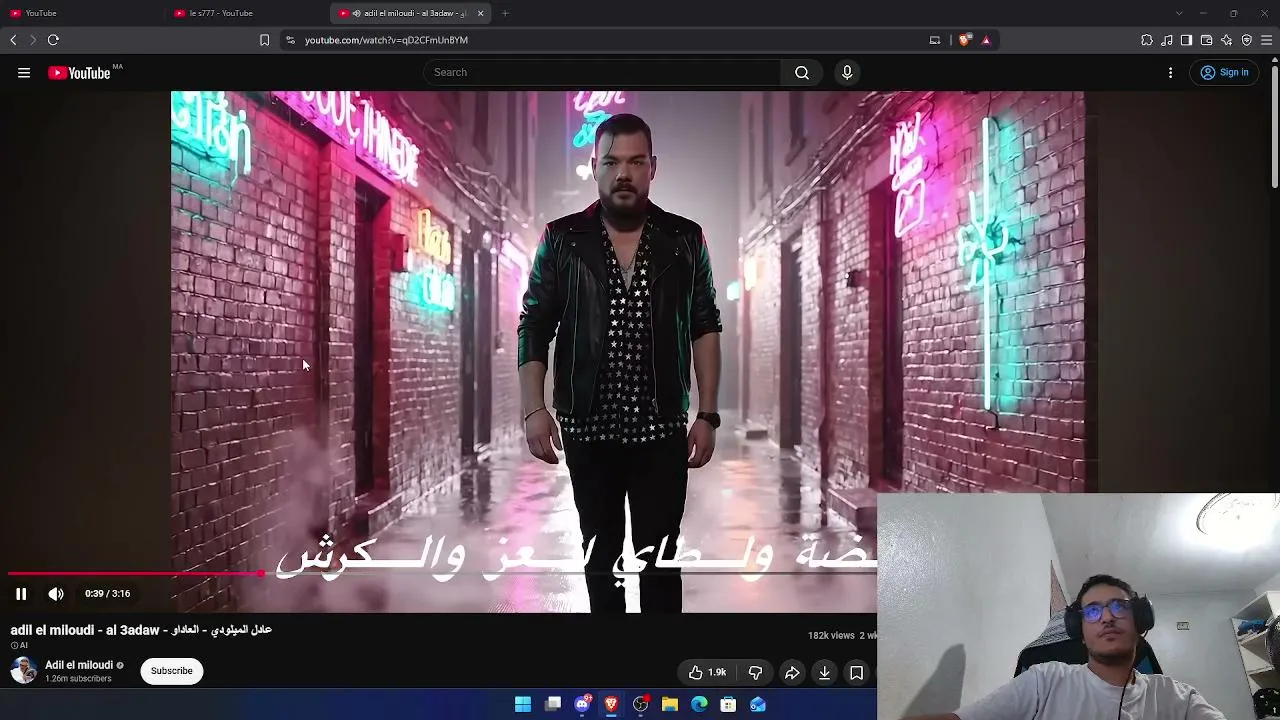Go forward in browser history

click(33, 40)
